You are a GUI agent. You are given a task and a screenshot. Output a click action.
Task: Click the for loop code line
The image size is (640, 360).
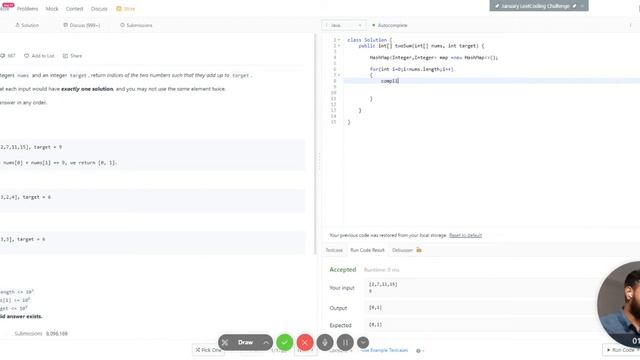click(411, 69)
